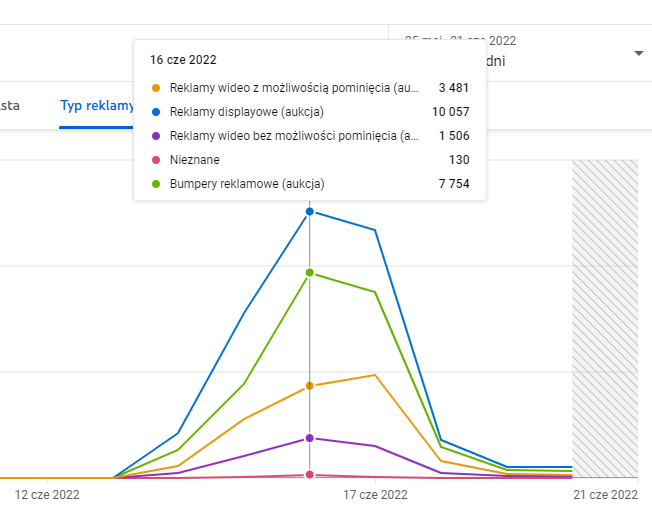Screen dimensions: 652x516
Task: Select the red data point near axis
Action: 310,475
